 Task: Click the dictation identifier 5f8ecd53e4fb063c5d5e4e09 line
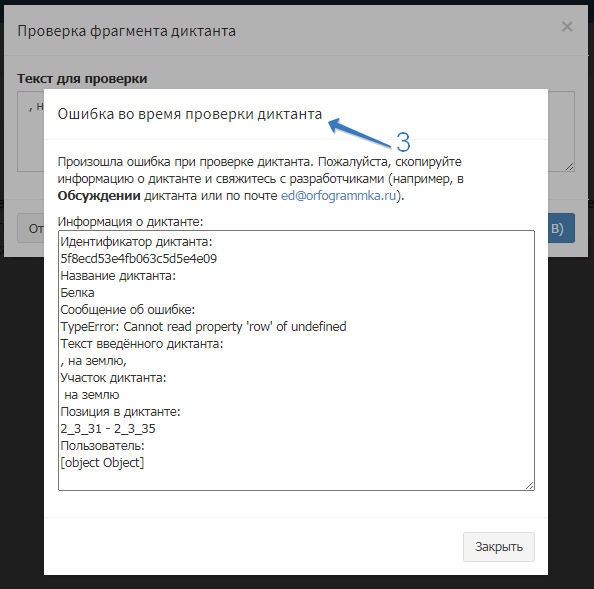[139, 259]
